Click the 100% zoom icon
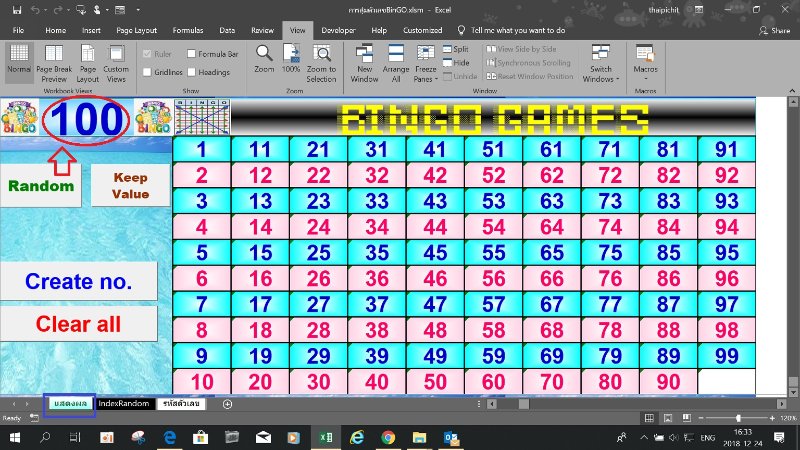Screen dimensions: 800x450 click(x=291, y=55)
